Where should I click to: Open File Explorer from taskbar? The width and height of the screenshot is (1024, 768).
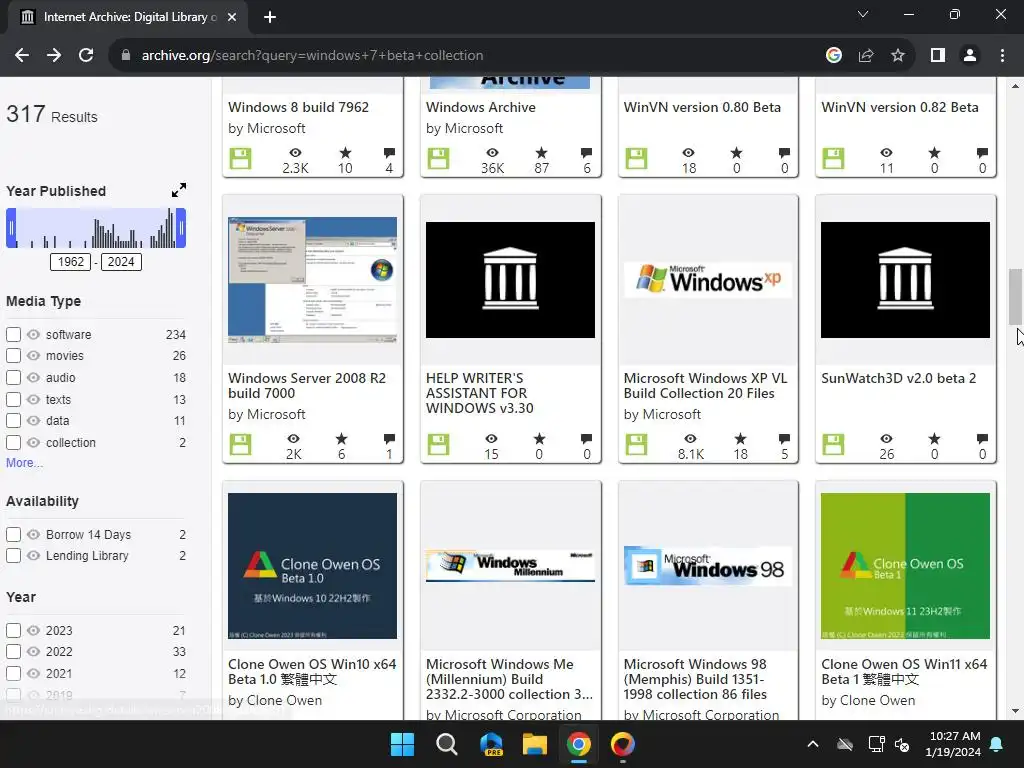[534, 744]
